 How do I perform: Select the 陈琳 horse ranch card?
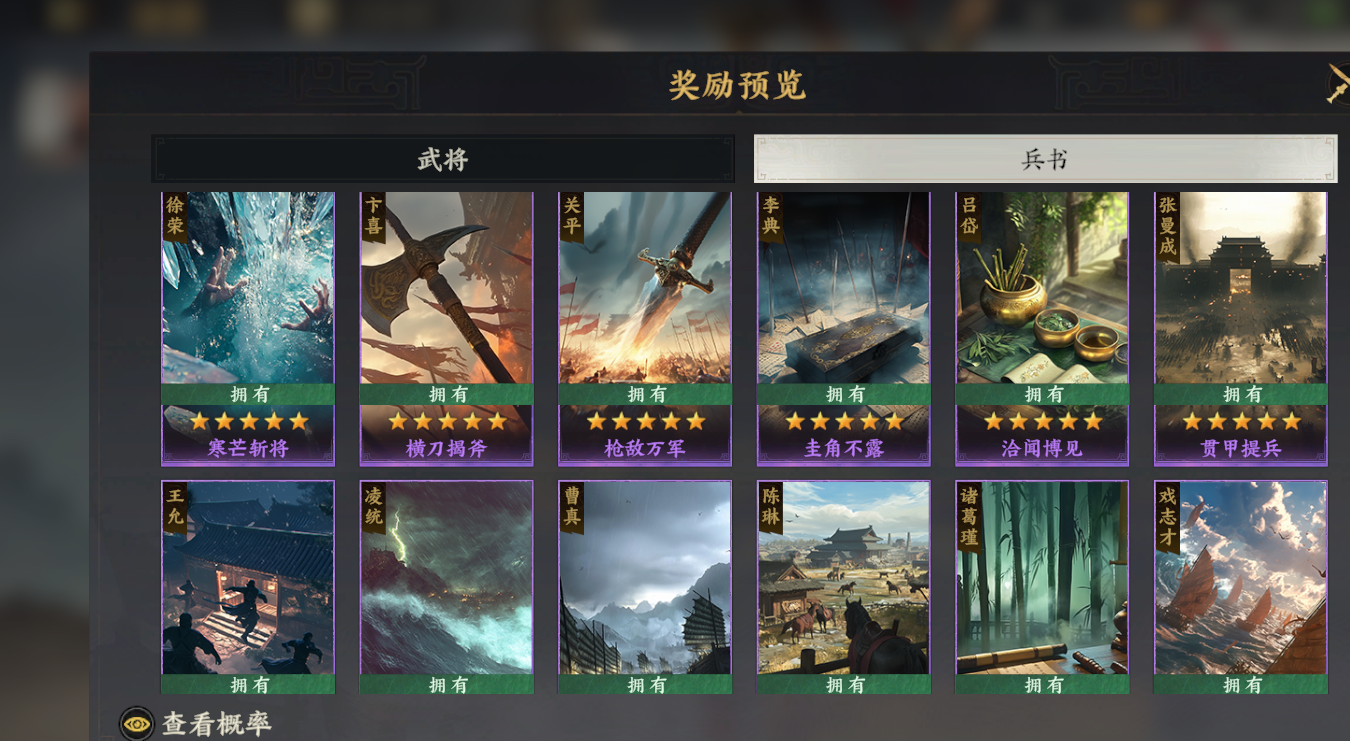tap(844, 588)
